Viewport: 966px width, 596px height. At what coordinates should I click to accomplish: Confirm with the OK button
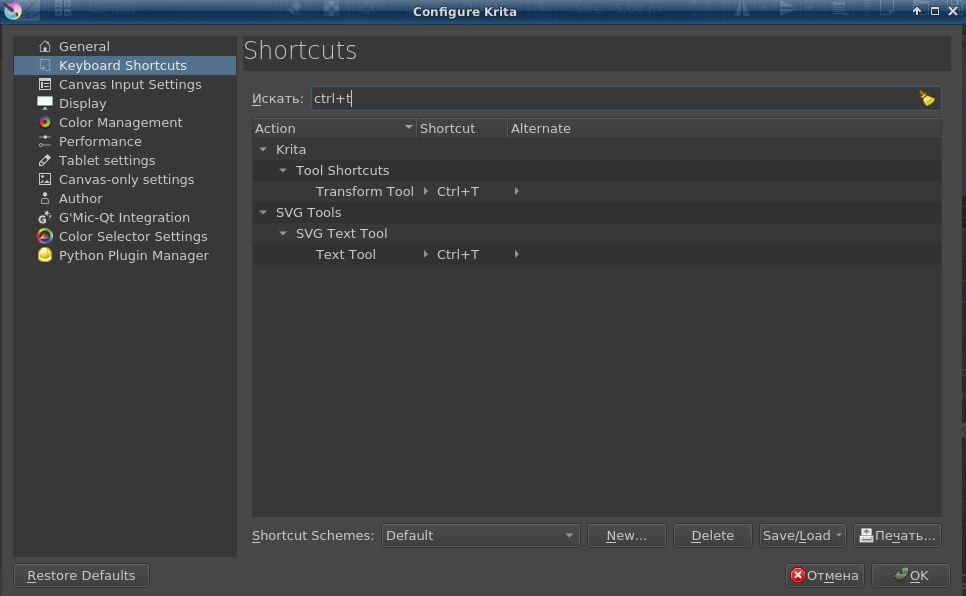[911, 575]
